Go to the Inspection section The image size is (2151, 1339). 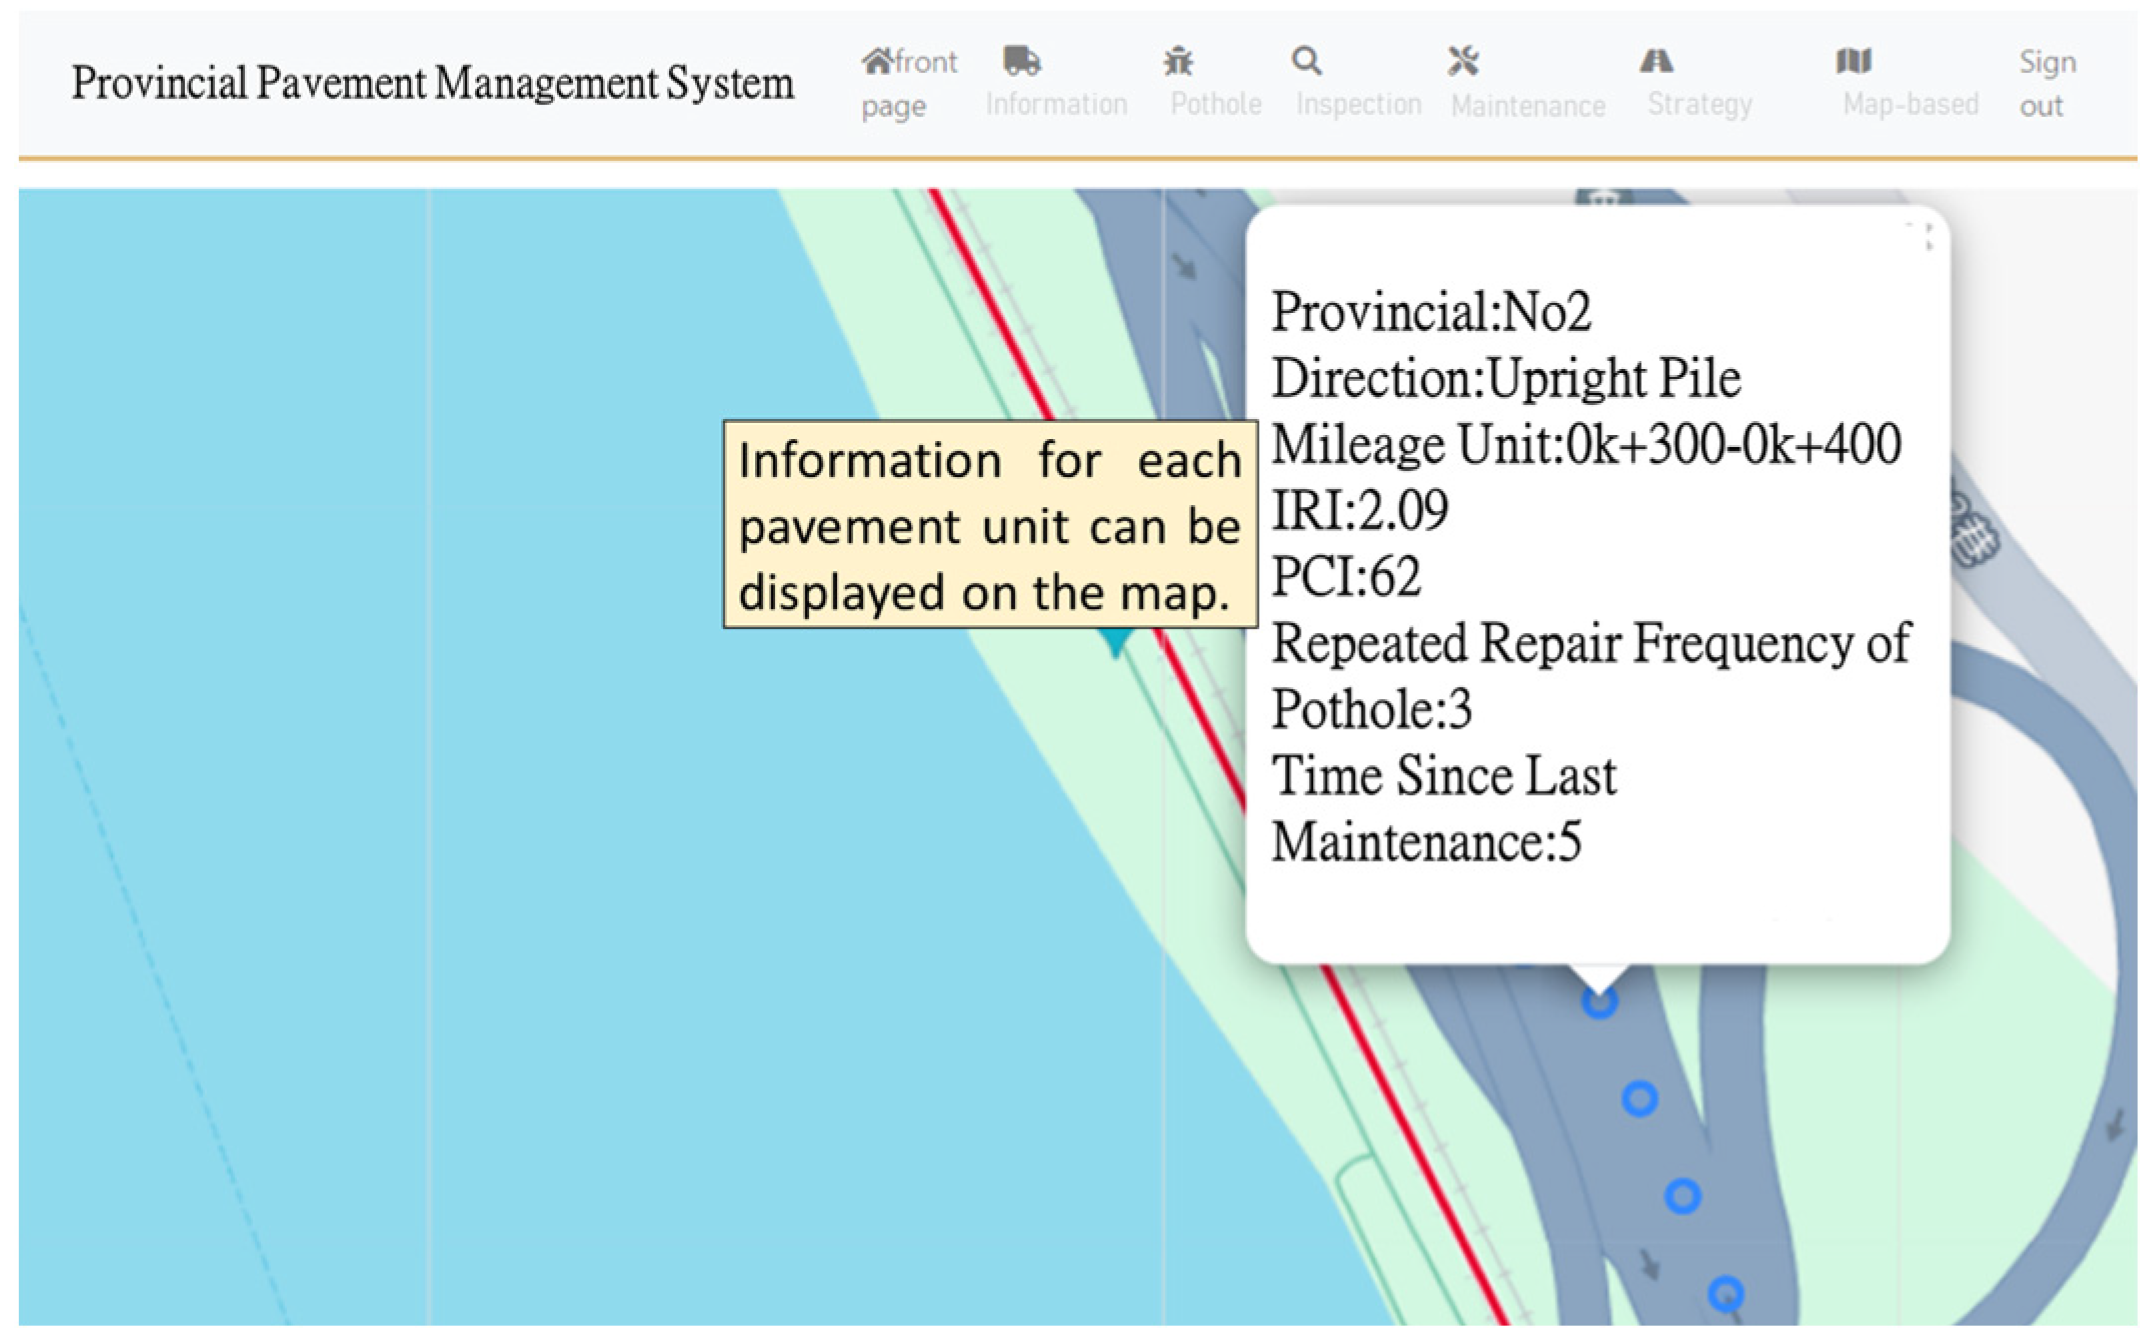(1358, 104)
